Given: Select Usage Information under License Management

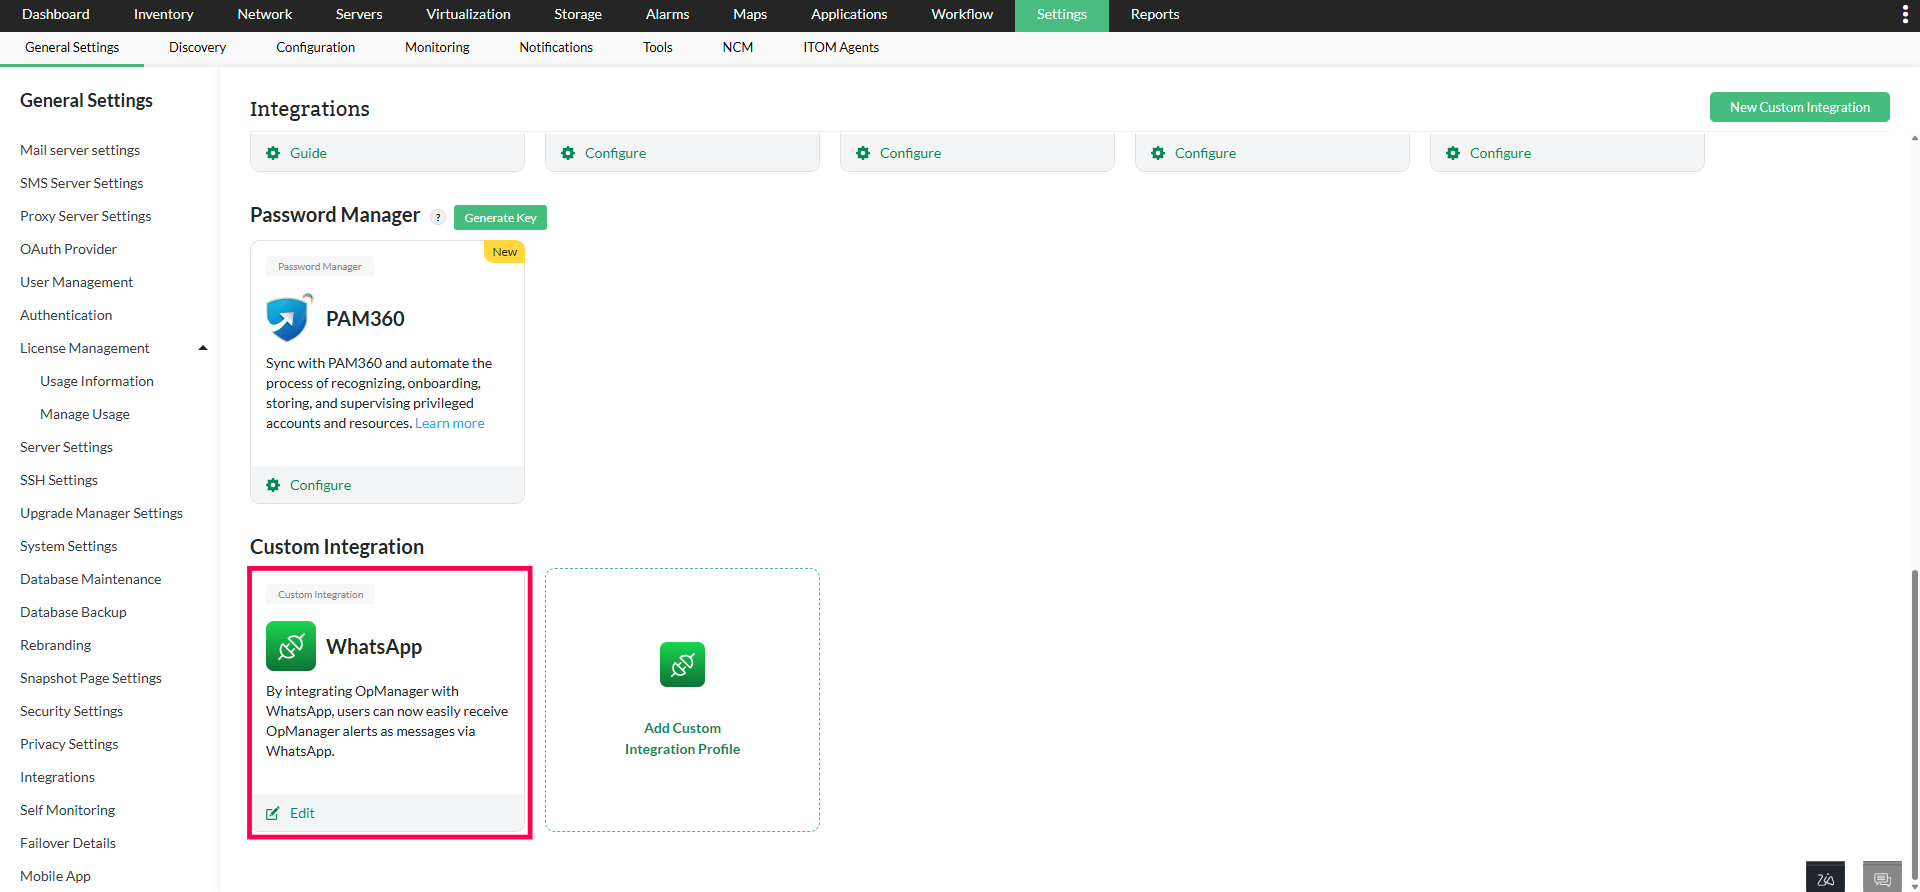Looking at the screenshot, I should (x=97, y=381).
